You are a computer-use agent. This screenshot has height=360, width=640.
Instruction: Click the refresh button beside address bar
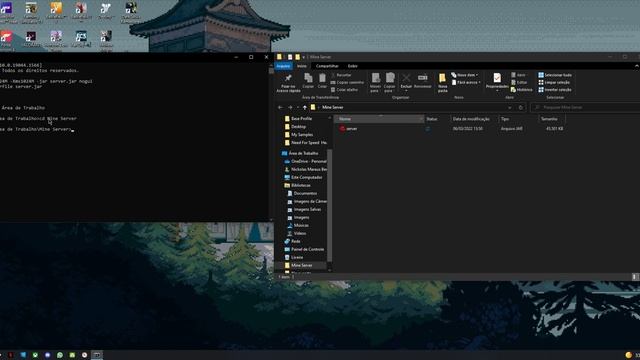[520, 107]
